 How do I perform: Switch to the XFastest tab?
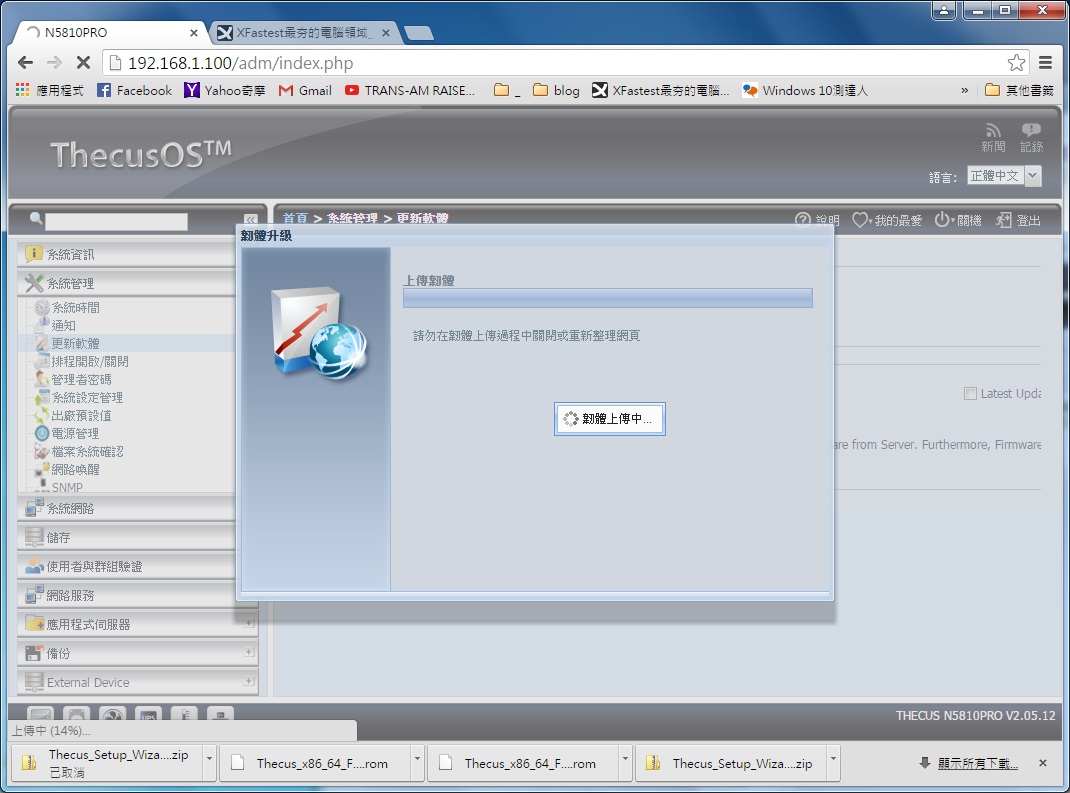pyautogui.click(x=302, y=32)
